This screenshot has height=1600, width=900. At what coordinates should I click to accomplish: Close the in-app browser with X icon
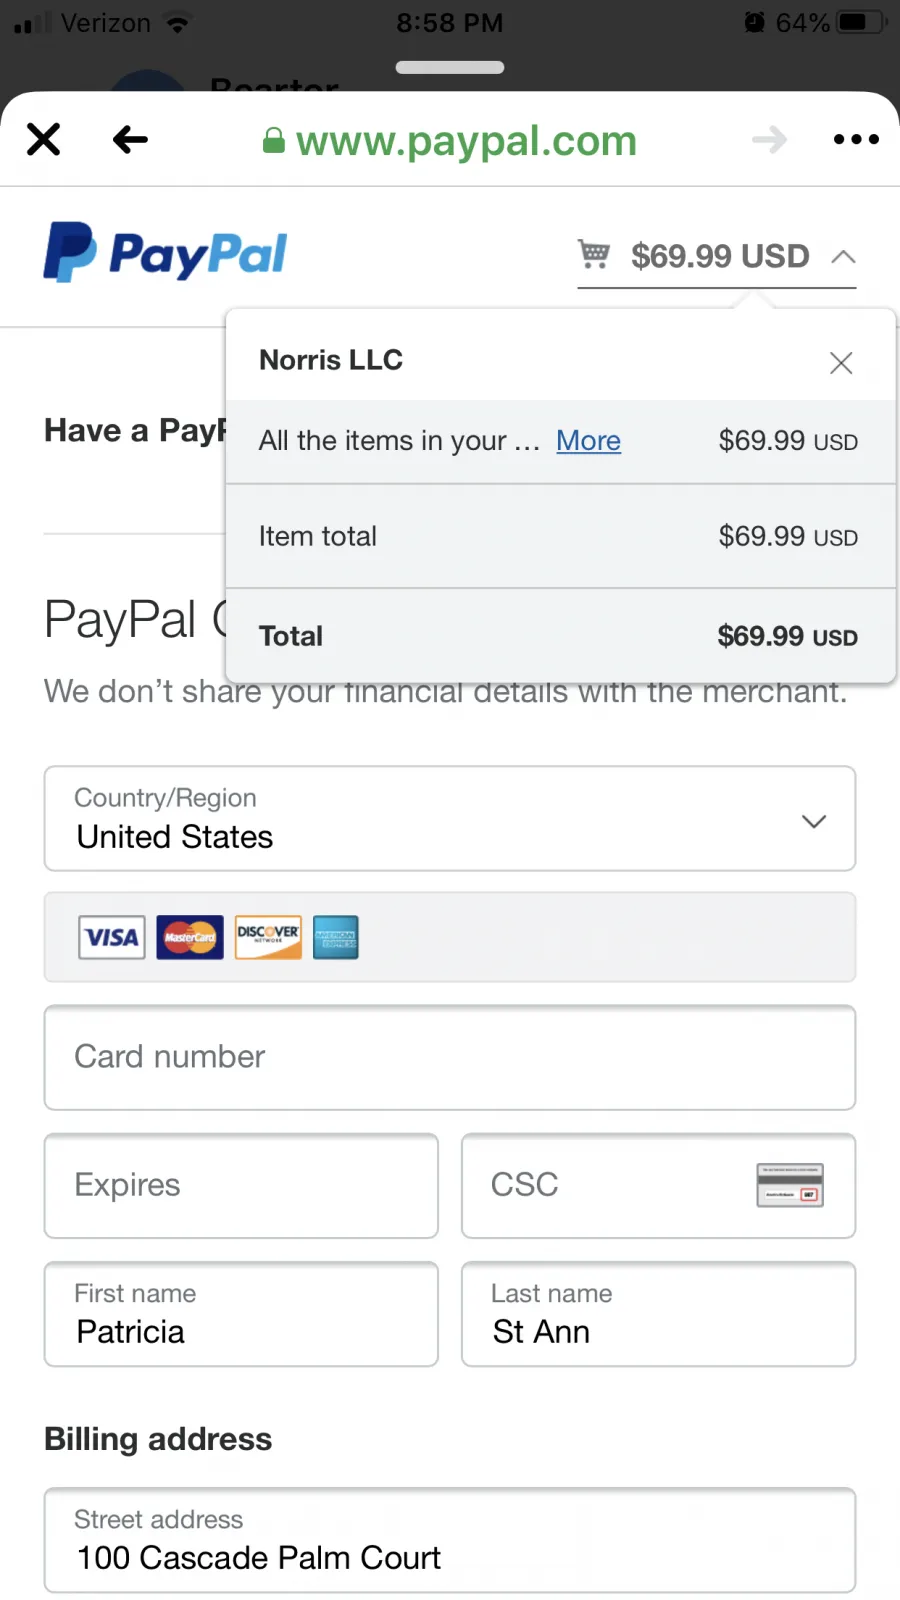click(44, 139)
